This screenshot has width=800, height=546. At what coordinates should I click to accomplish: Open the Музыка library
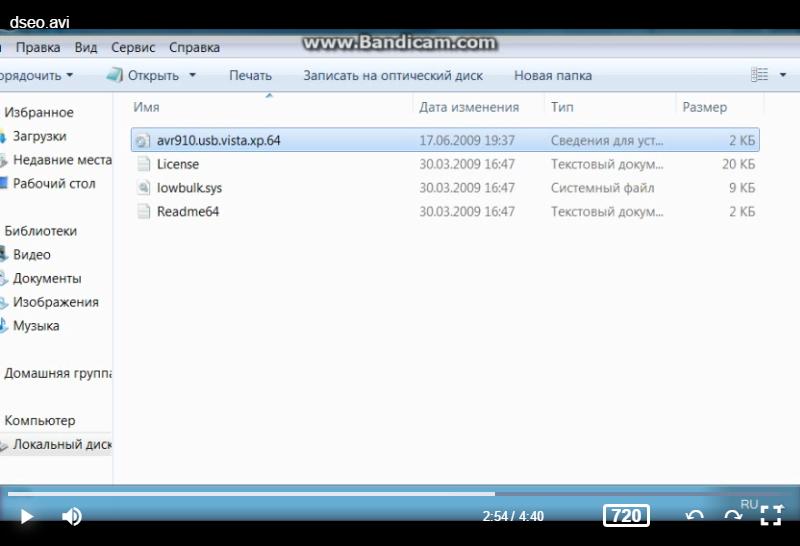36,326
